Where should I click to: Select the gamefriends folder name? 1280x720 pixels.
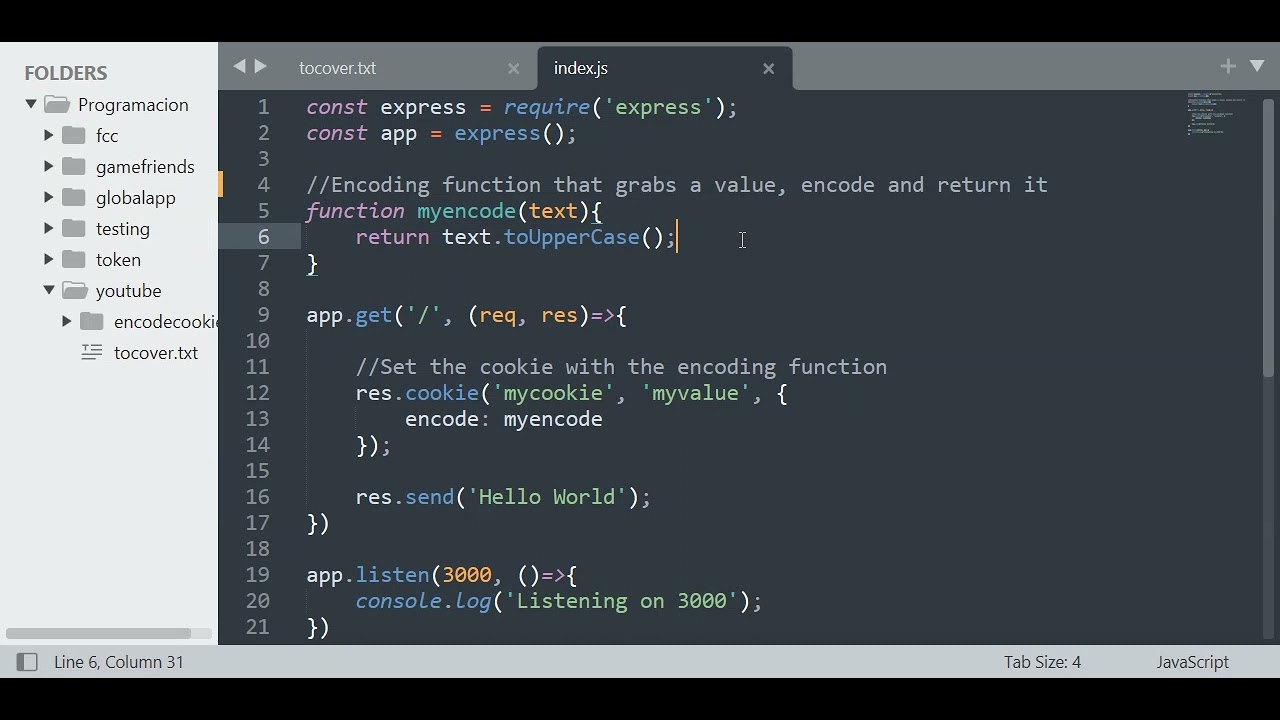145,167
